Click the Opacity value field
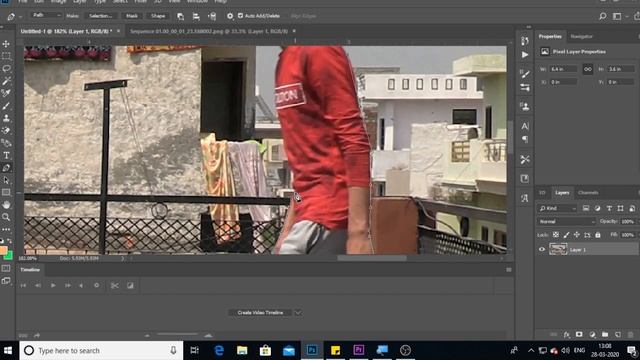Image resolution: width=640 pixels, height=360 pixels. click(x=628, y=221)
